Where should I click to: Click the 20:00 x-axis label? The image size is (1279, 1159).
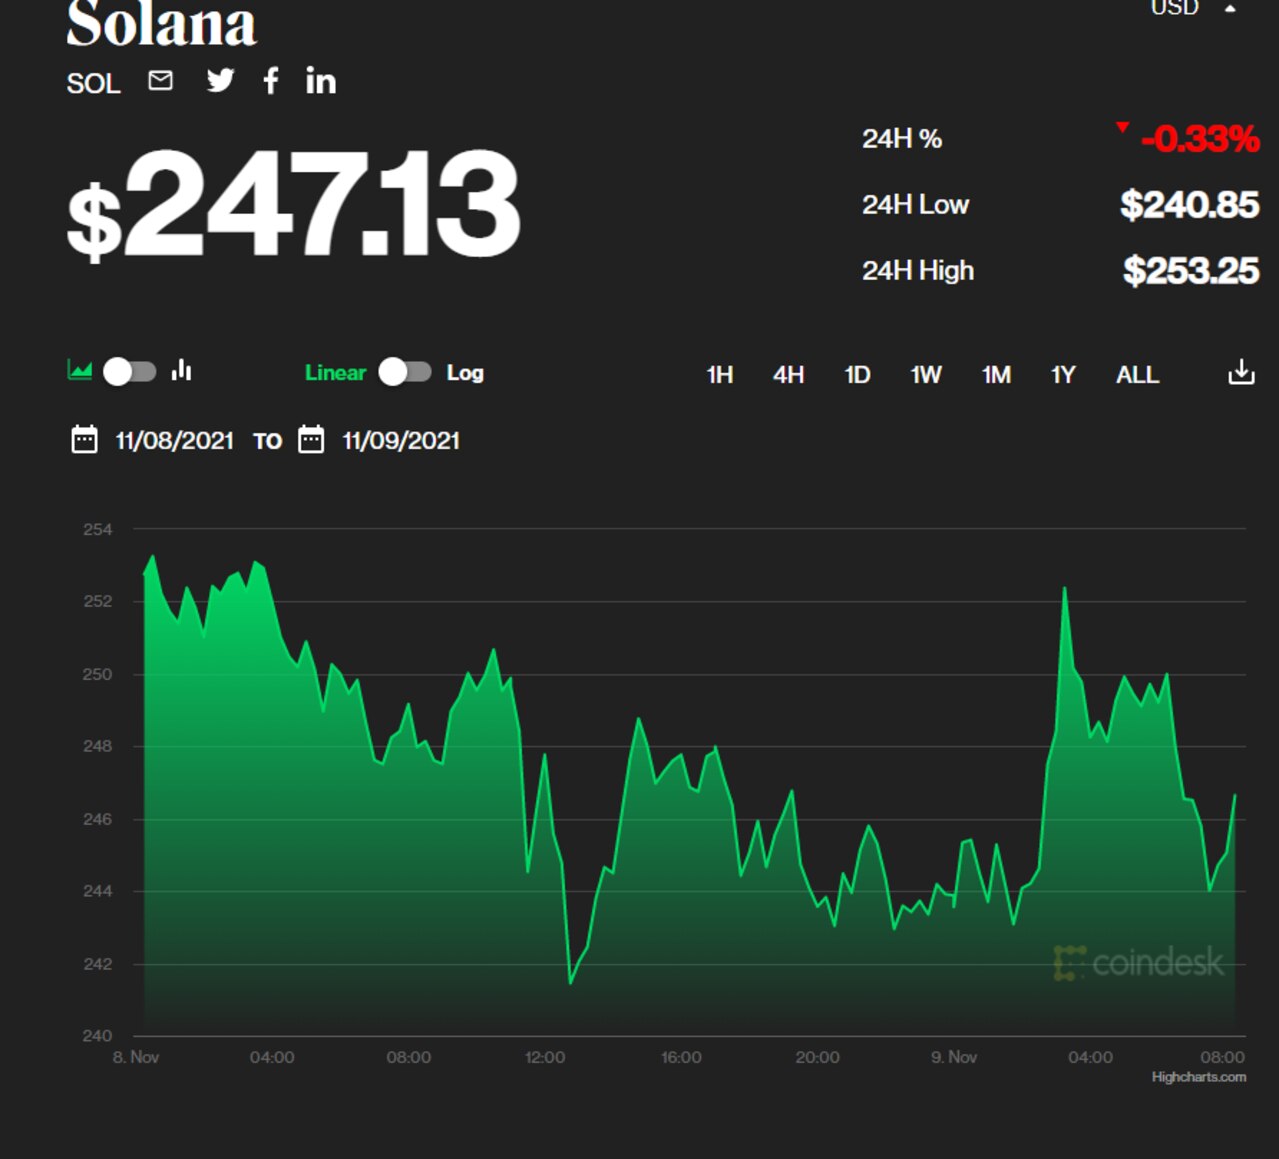coord(817,1057)
